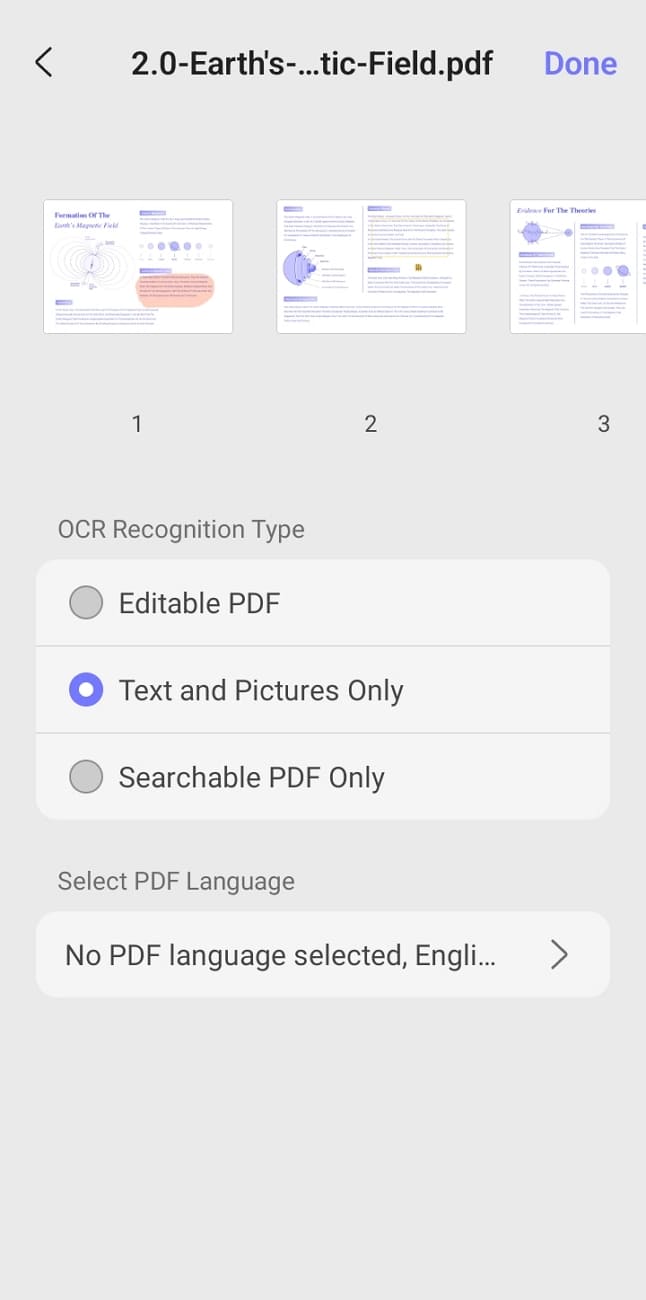Viewport: 646px width, 1300px height.
Task: Tap the 2.0-Earth's Magnetic Field filename
Action: click(311, 63)
